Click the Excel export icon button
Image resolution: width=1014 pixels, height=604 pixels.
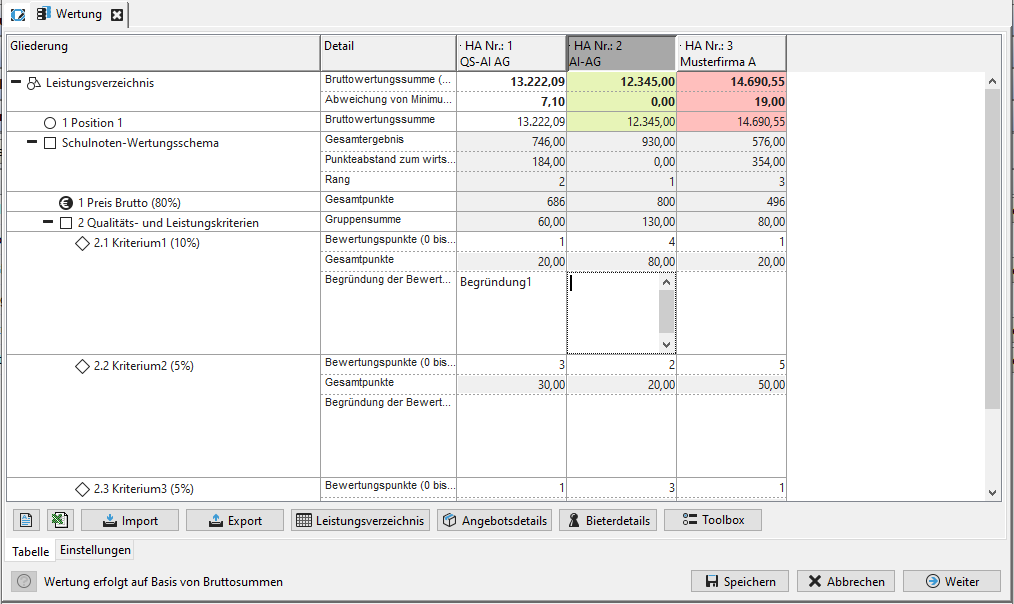[x=60, y=520]
